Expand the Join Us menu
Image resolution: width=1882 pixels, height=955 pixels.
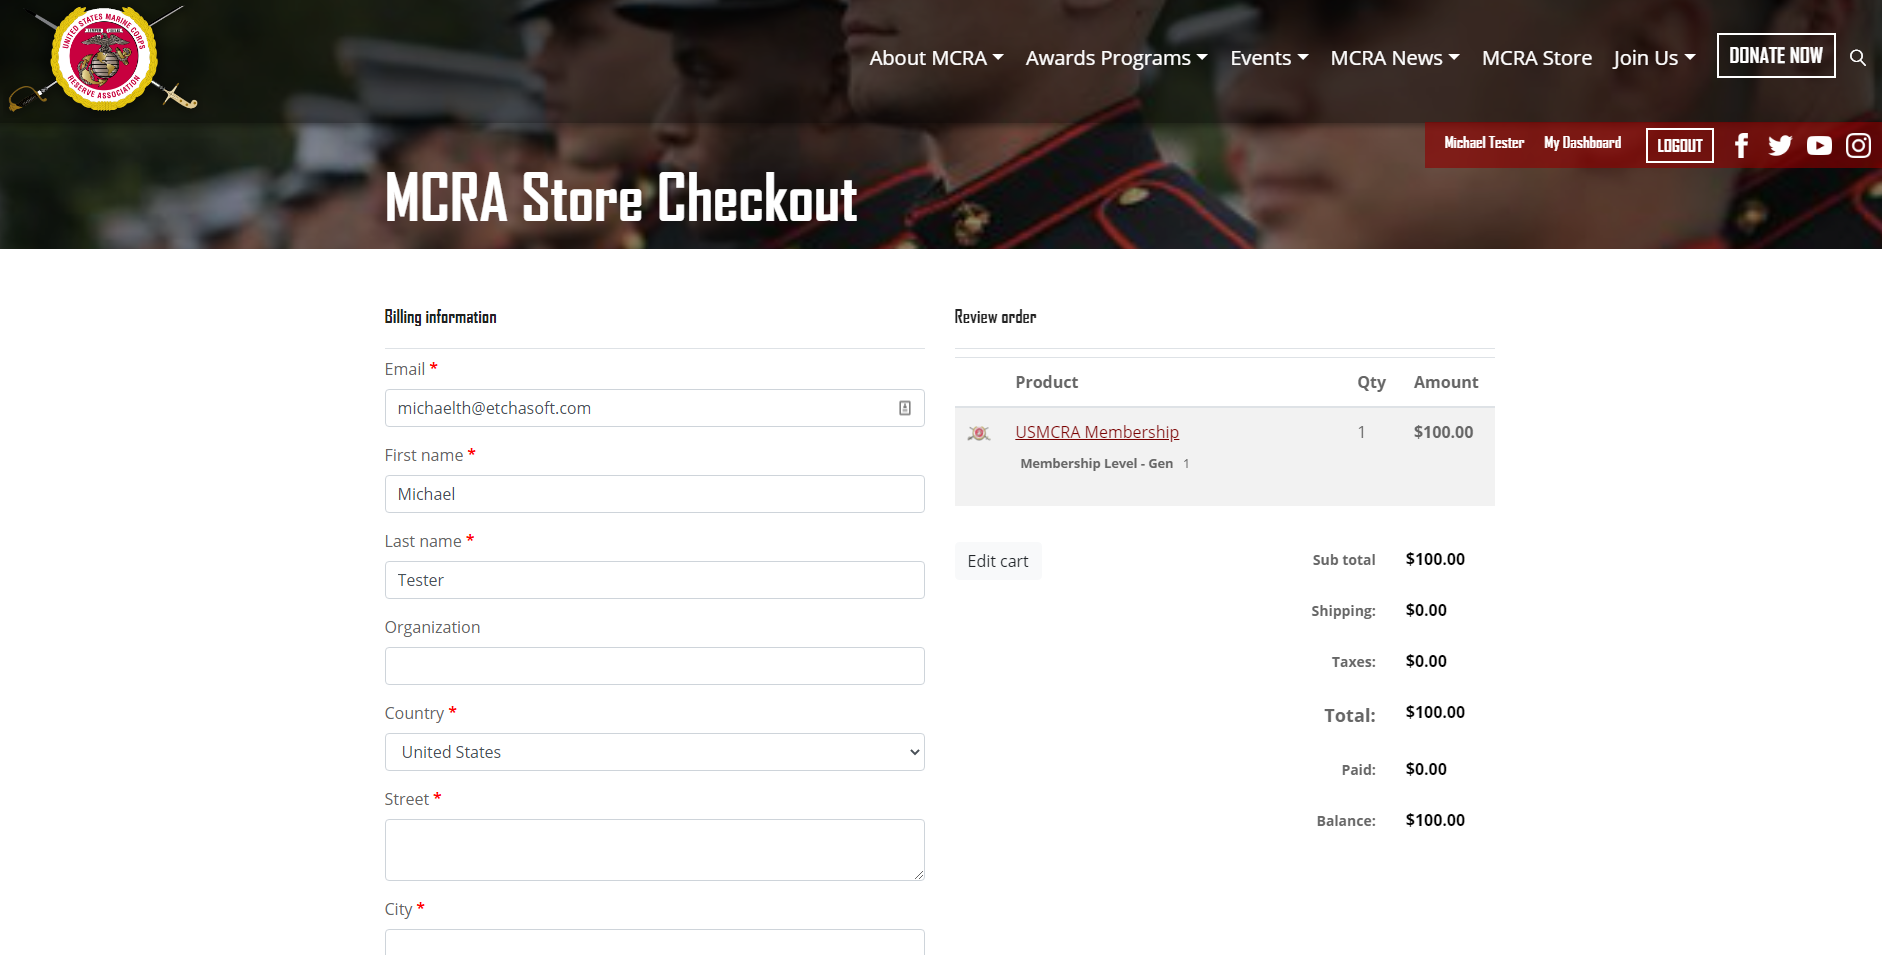(1654, 58)
